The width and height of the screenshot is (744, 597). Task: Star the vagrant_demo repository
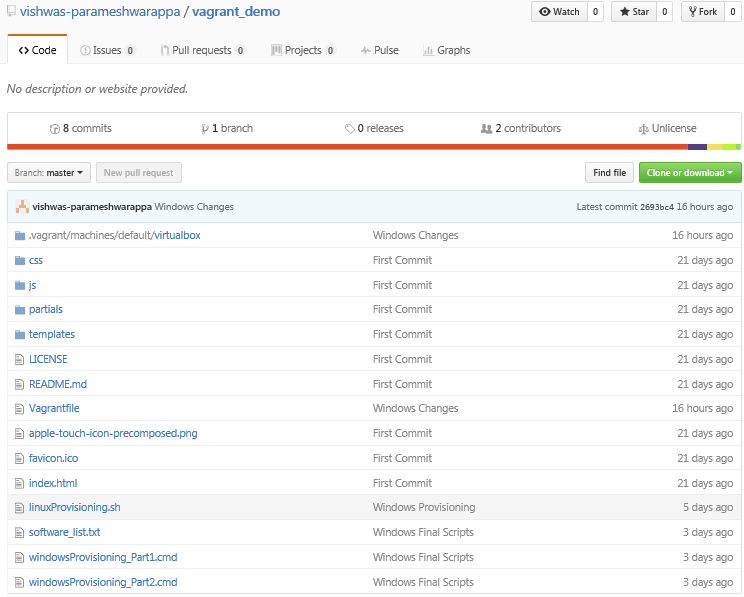pyautogui.click(x=634, y=12)
